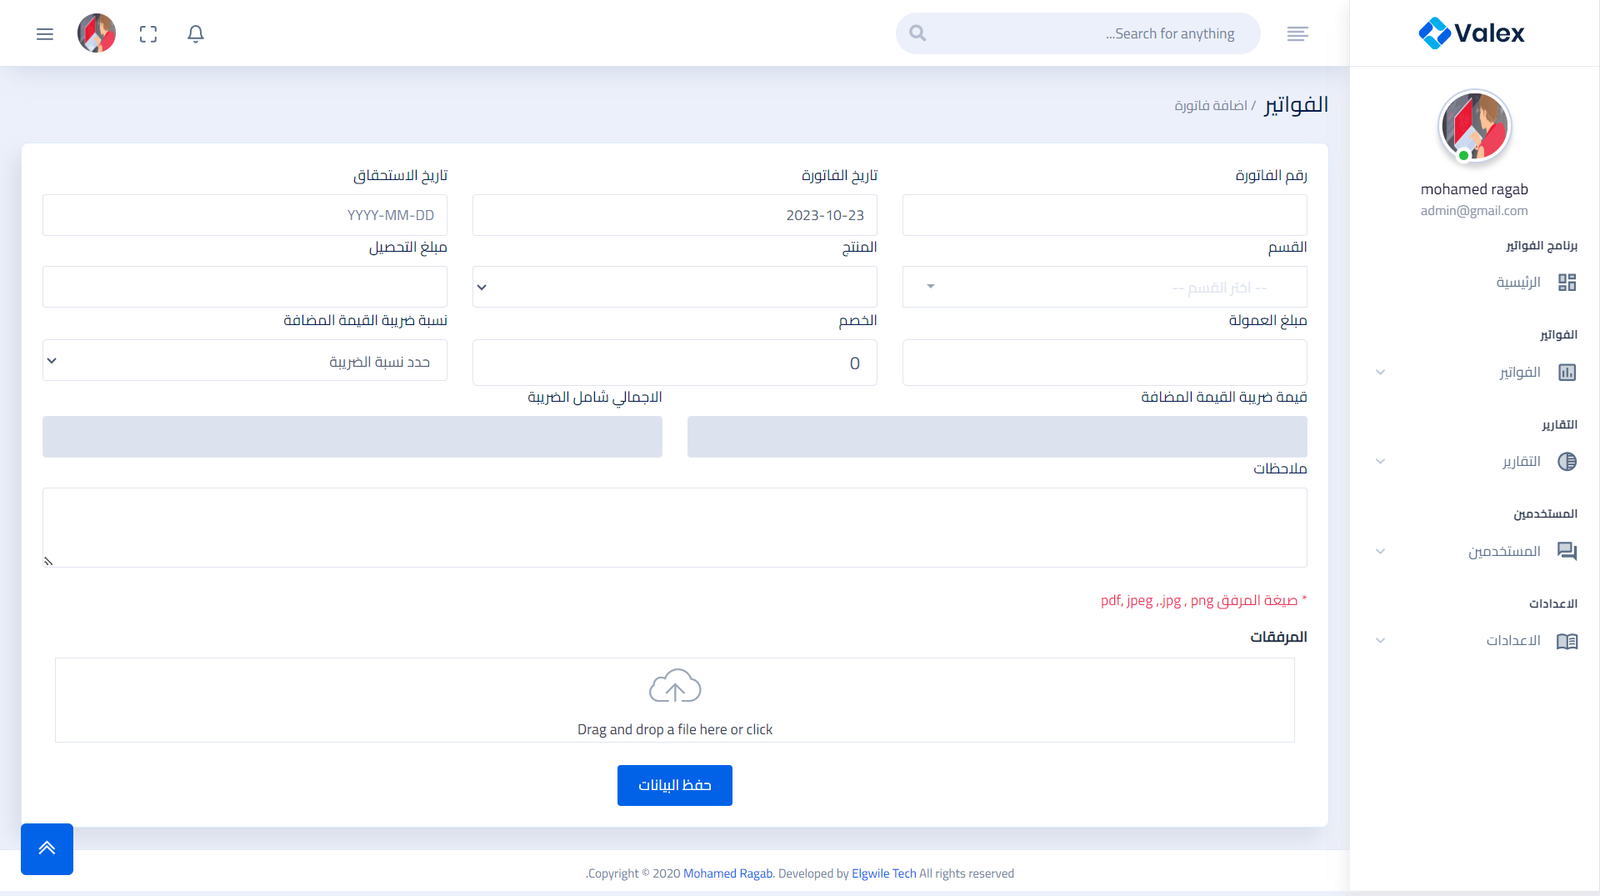Click the dashboard grid icon beside الرئيسية
1600x896 pixels.
click(x=1567, y=283)
